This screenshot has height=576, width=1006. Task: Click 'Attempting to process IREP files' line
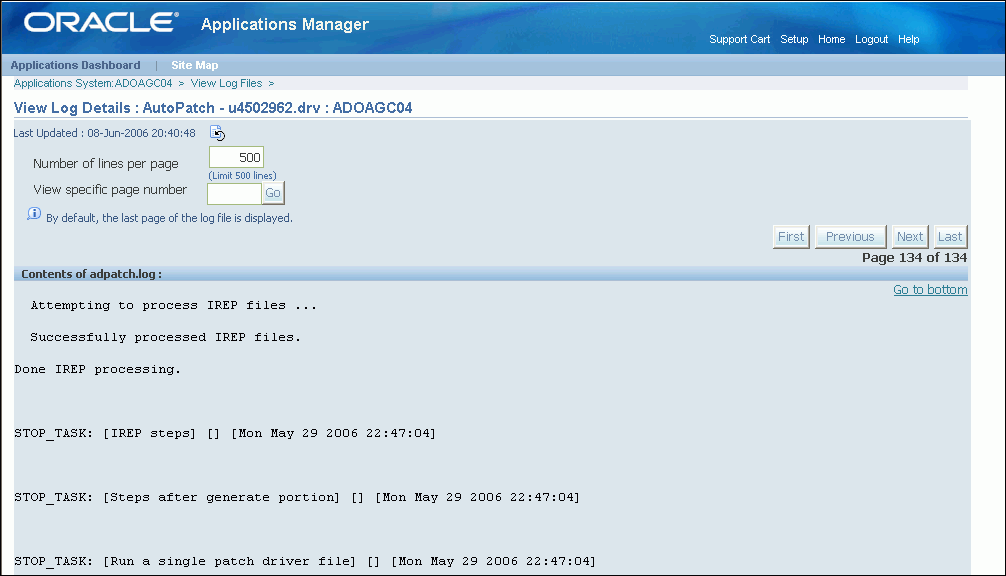(x=174, y=305)
